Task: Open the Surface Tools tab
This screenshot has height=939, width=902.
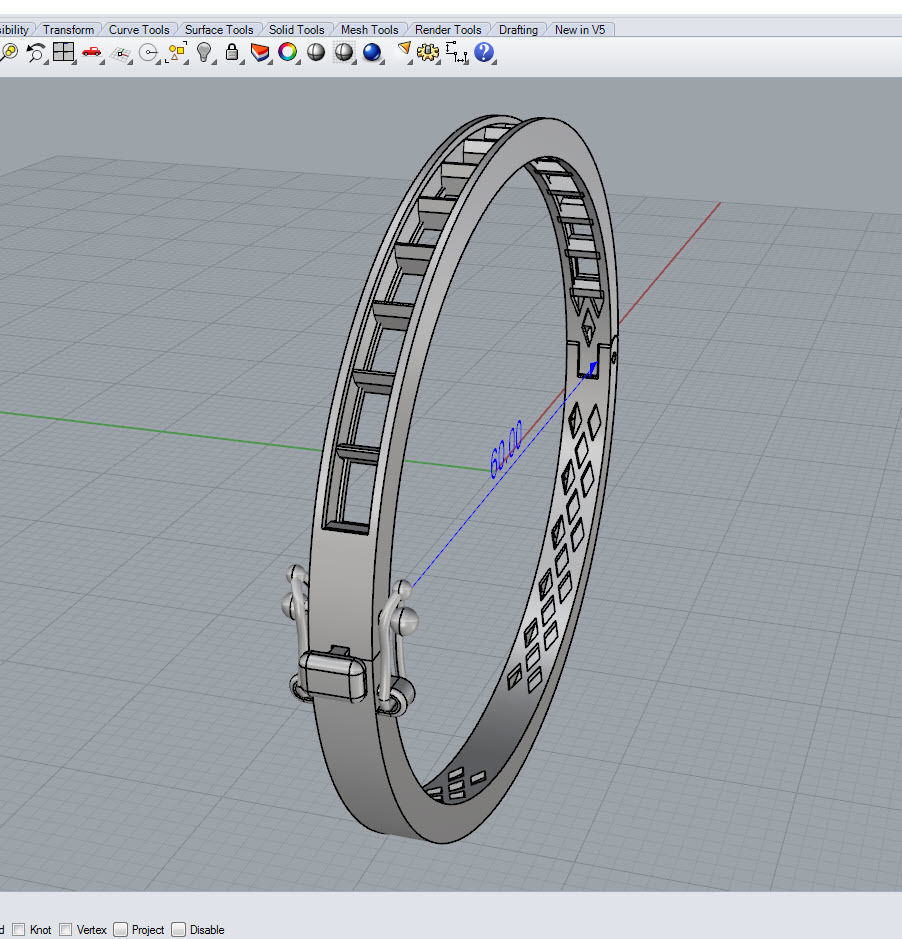Action: coord(219,29)
